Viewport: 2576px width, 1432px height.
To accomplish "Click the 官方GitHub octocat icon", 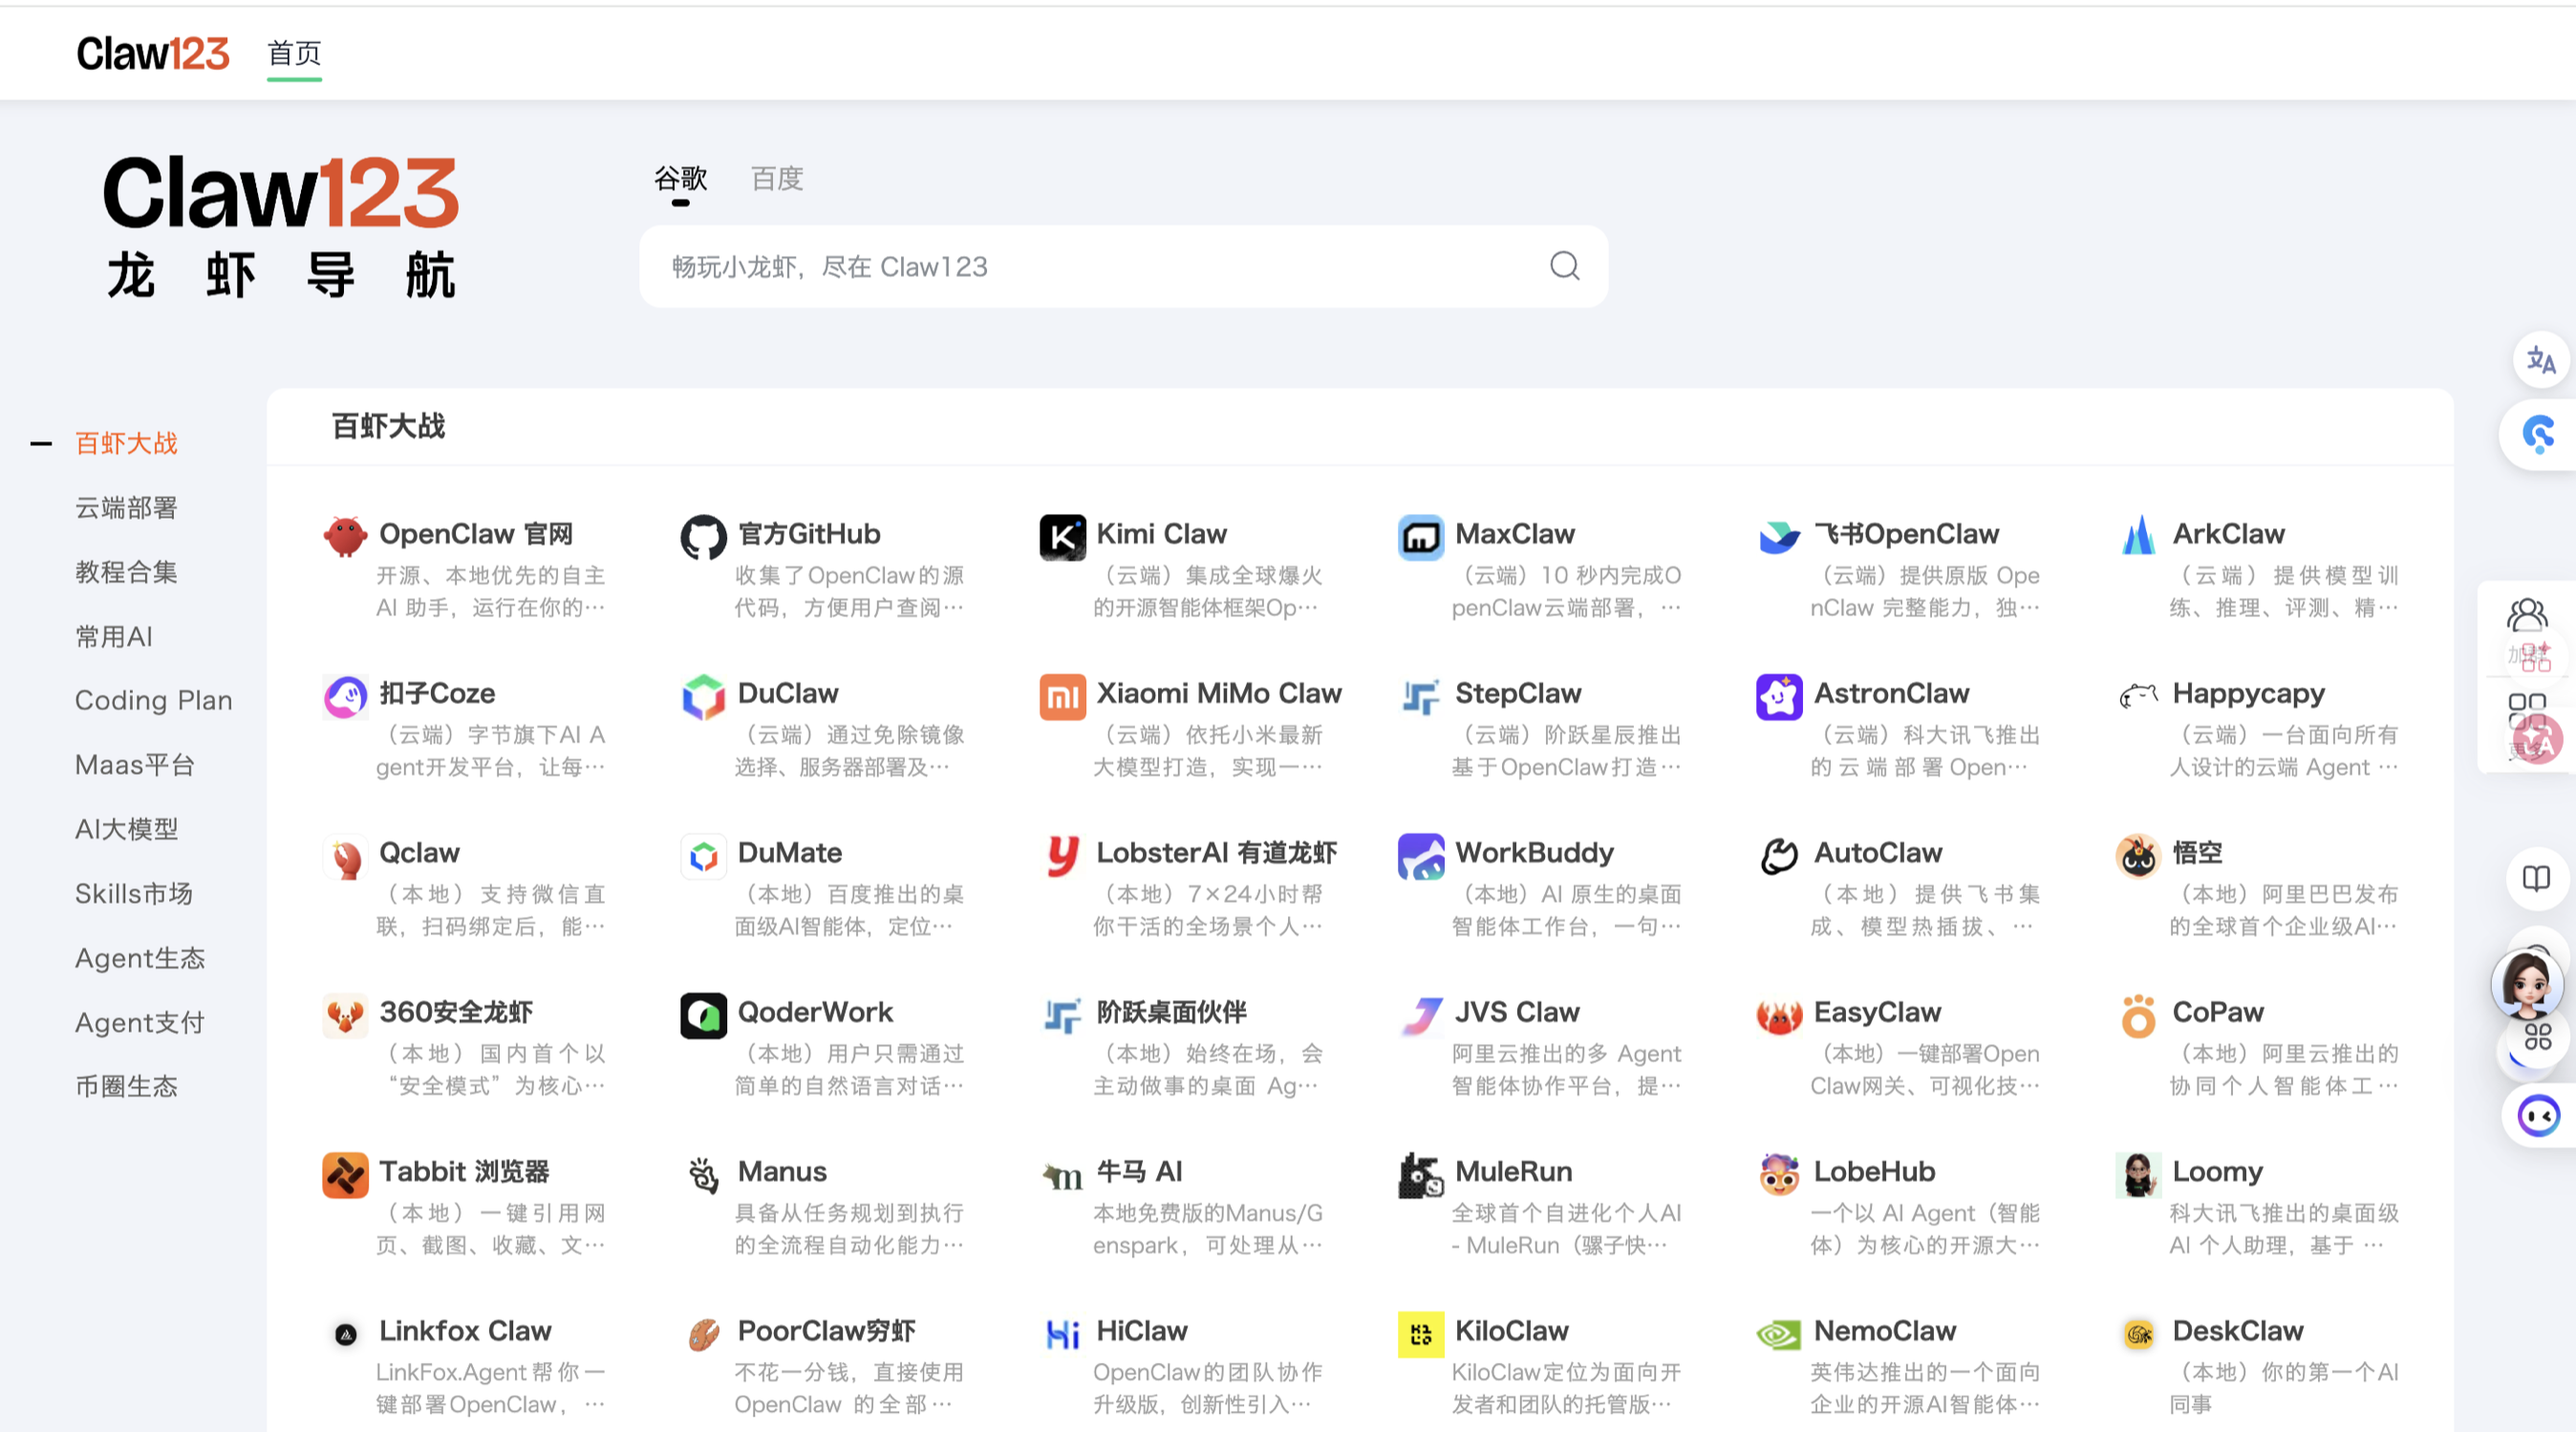I will [703, 536].
